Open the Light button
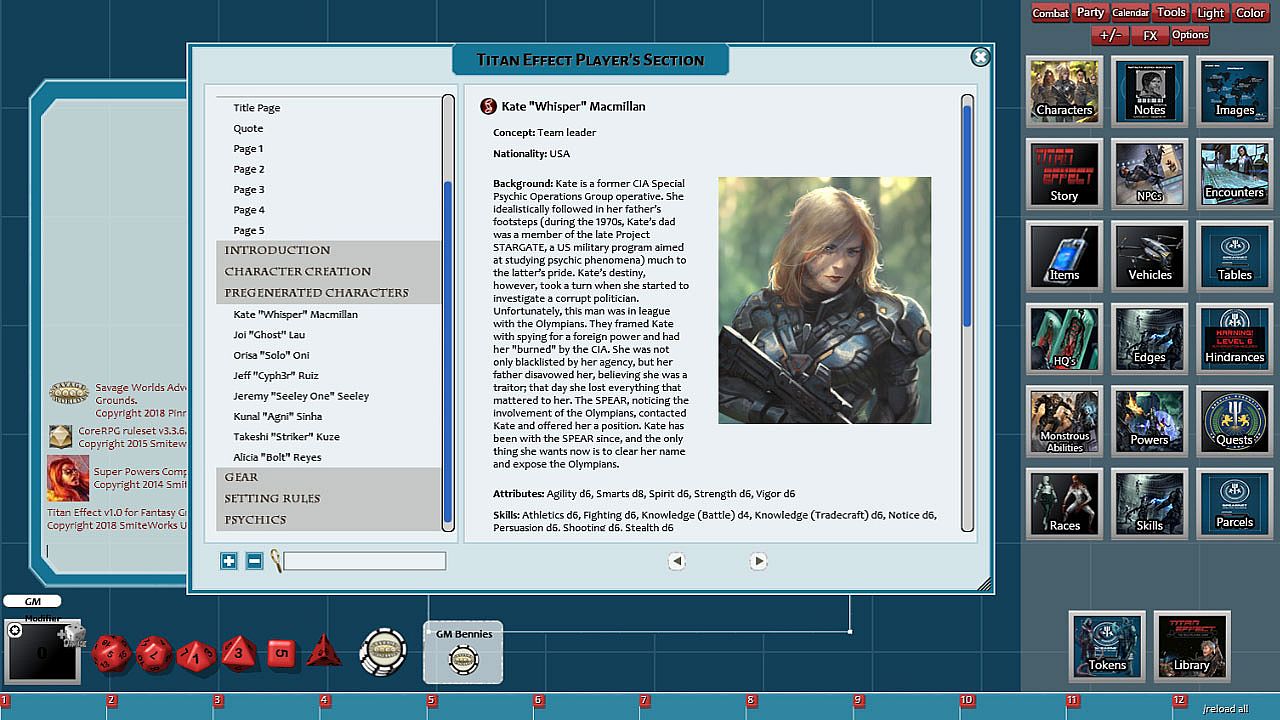Image resolution: width=1280 pixels, height=720 pixels. click(x=1210, y=13)
